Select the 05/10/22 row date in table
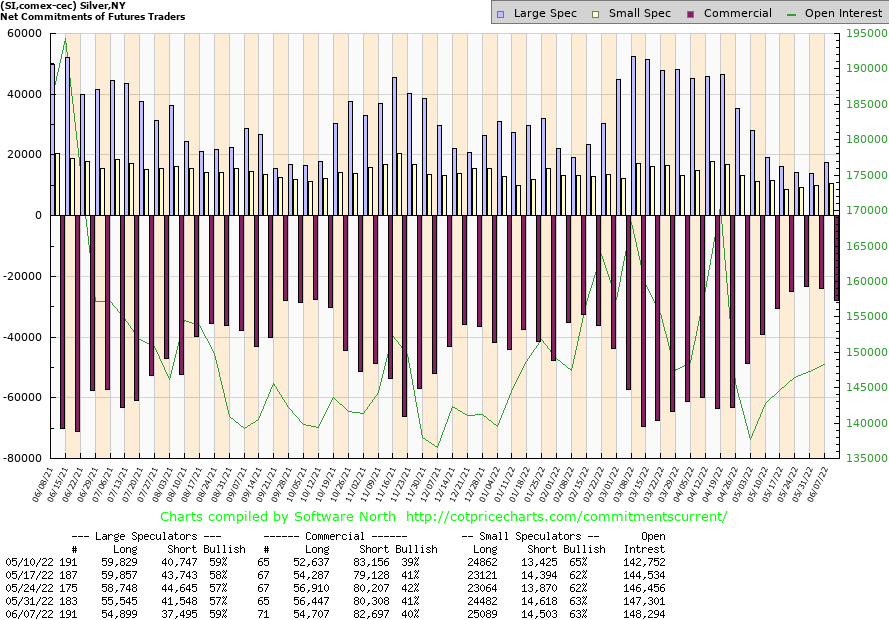The height and width of the screenshot is (620, 889). pyautogui.click(x=25, y=563)
